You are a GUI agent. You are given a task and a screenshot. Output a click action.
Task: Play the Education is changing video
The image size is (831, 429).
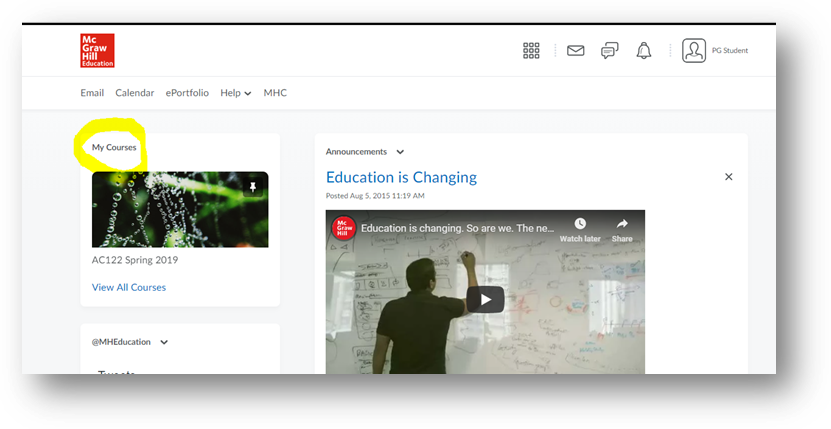click(485, 299)
